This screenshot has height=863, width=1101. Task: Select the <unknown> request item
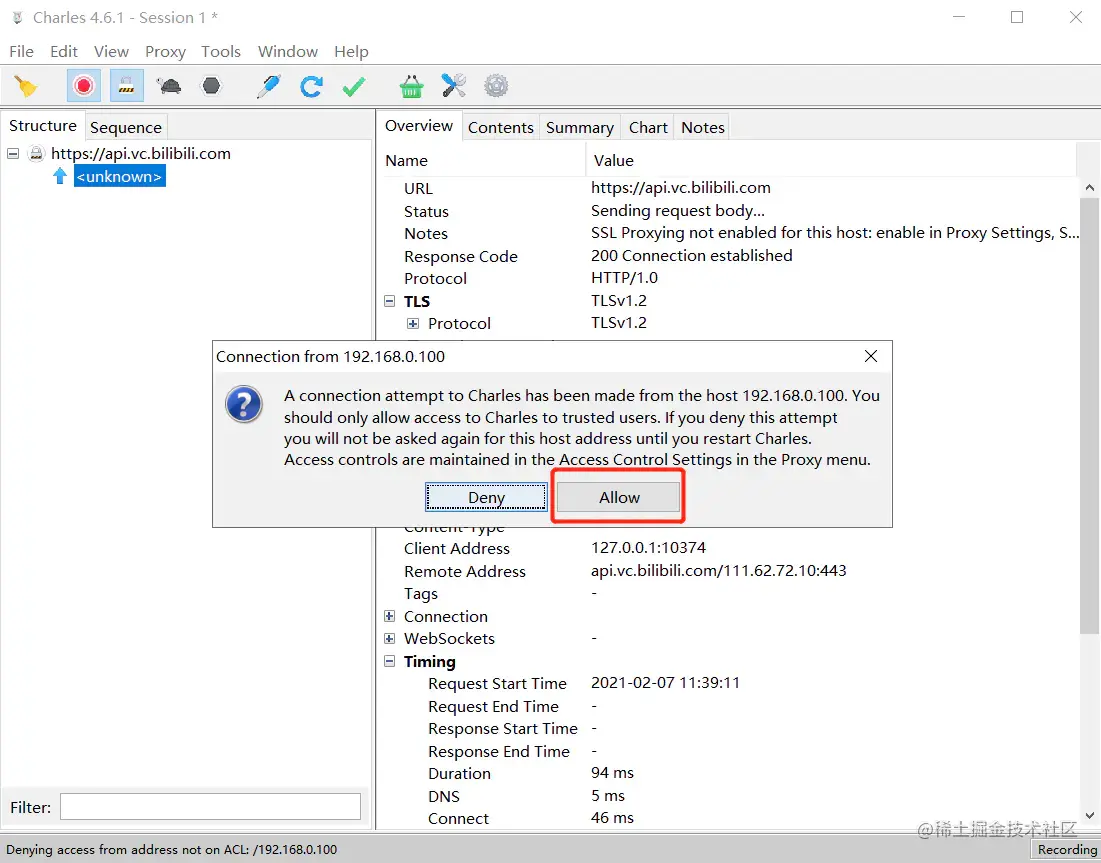coord(119,176)
